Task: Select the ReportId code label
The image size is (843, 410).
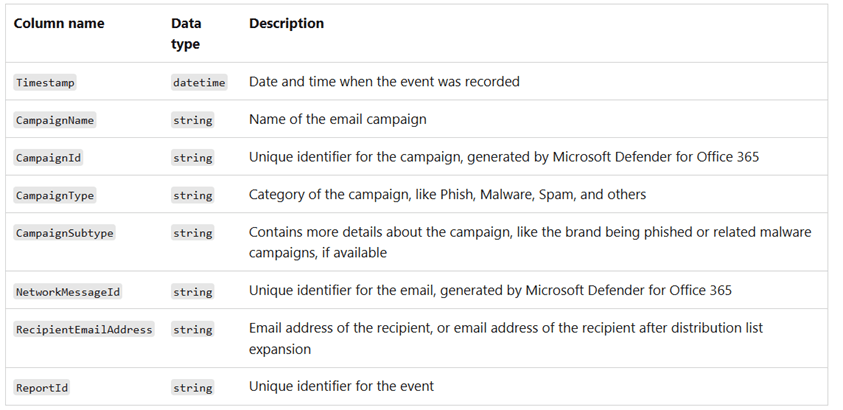Action: click(42, 388)
